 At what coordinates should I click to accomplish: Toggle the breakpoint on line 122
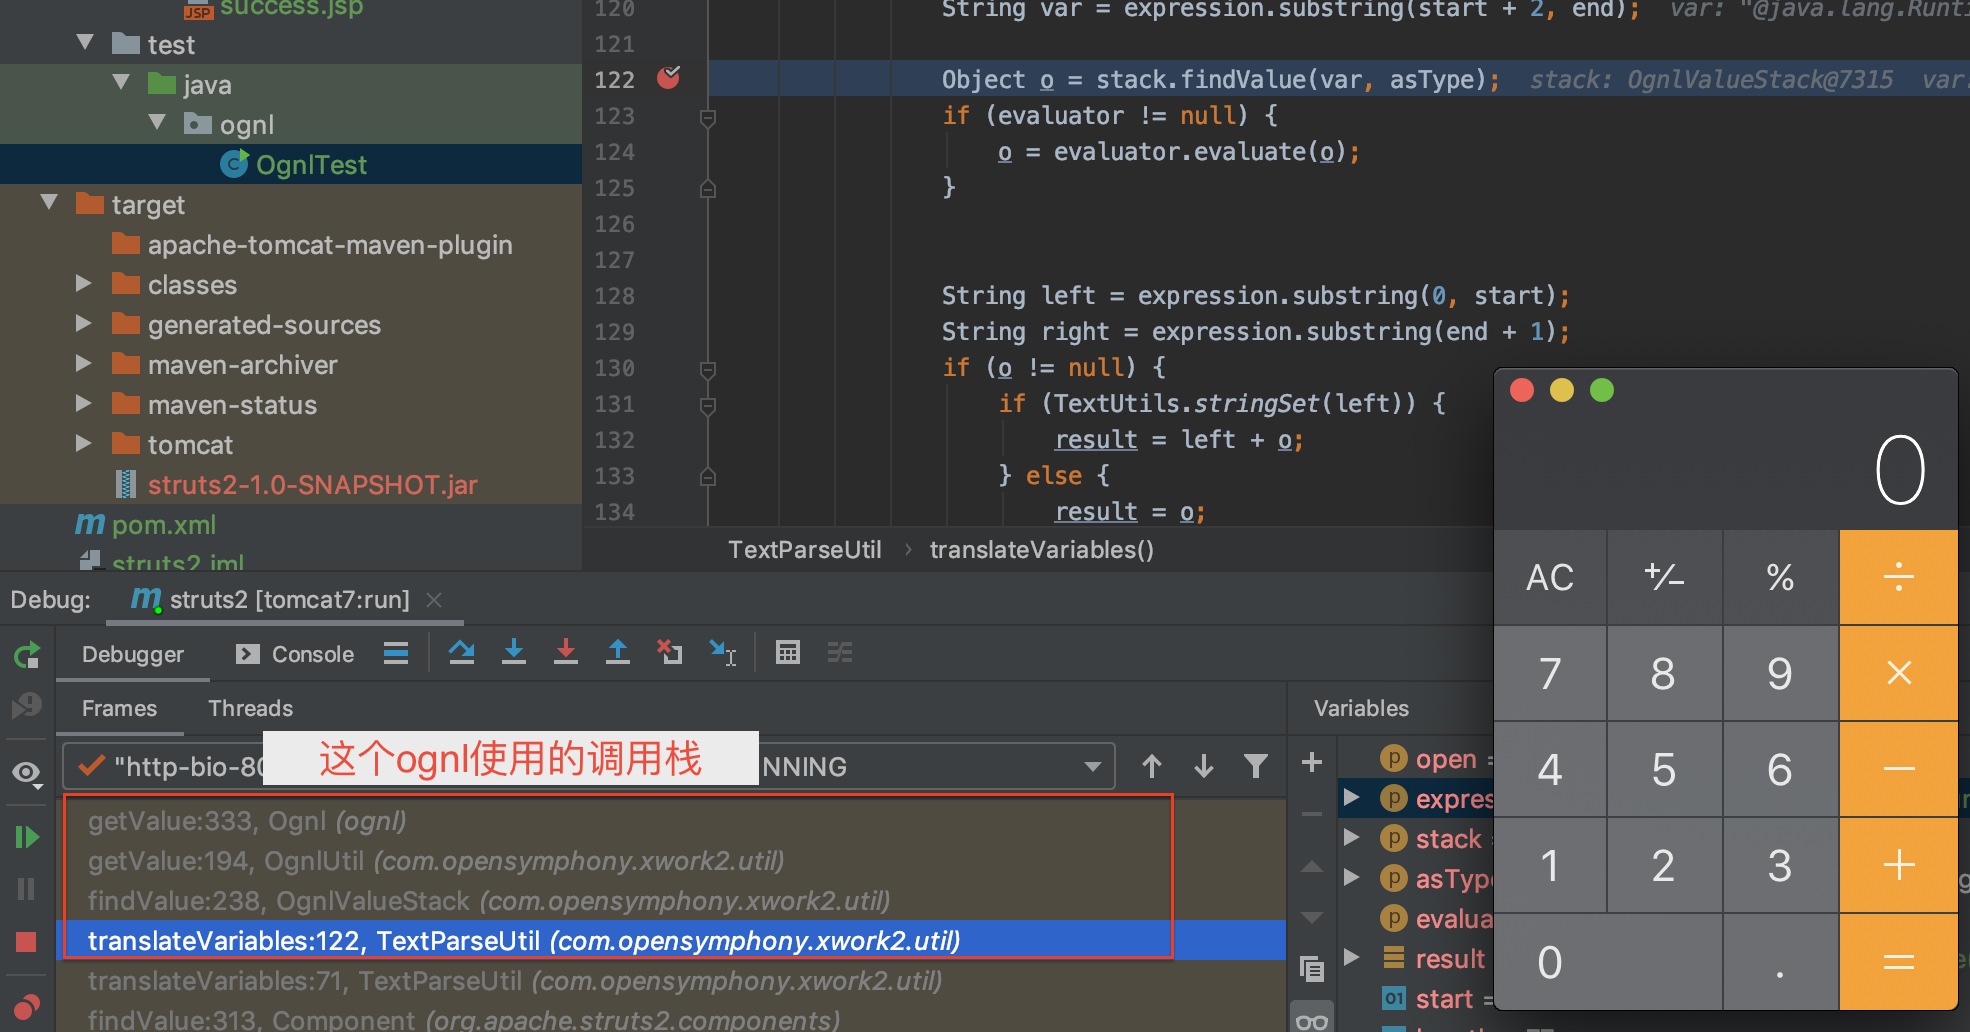coord(669,78)
